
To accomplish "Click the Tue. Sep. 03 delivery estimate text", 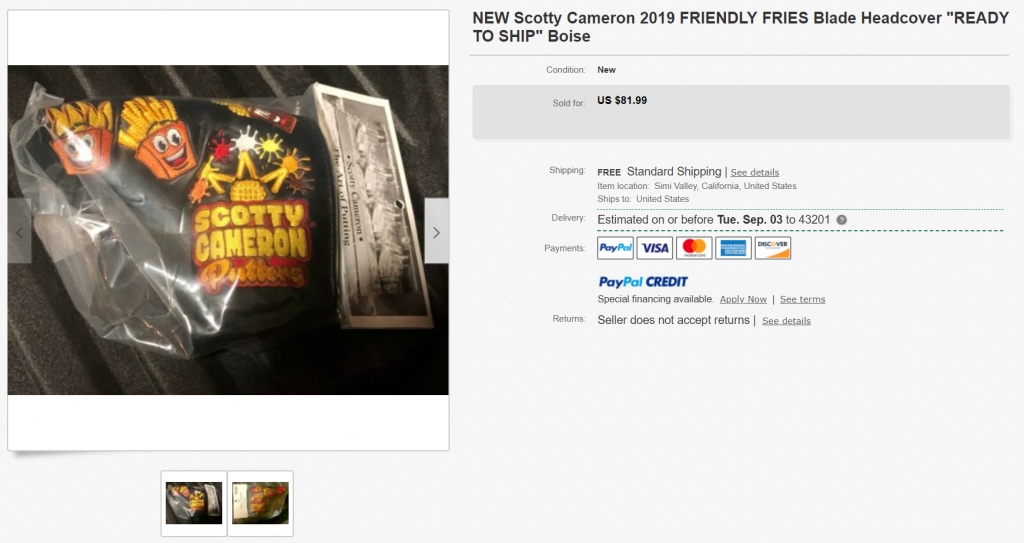I will [x=749, y=220].
